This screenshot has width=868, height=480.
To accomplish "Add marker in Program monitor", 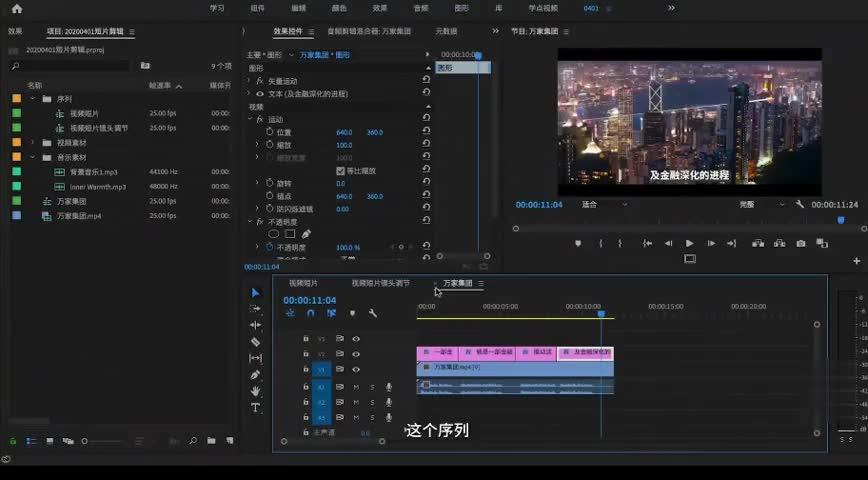I will pyautogui.click(x=578, y=243).
